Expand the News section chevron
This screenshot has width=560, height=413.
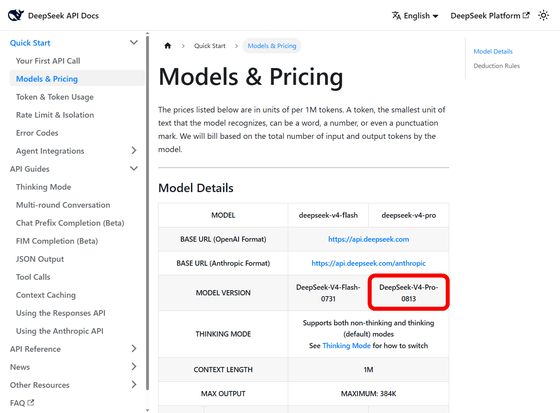pyautogui.click(x=134, y=366)
